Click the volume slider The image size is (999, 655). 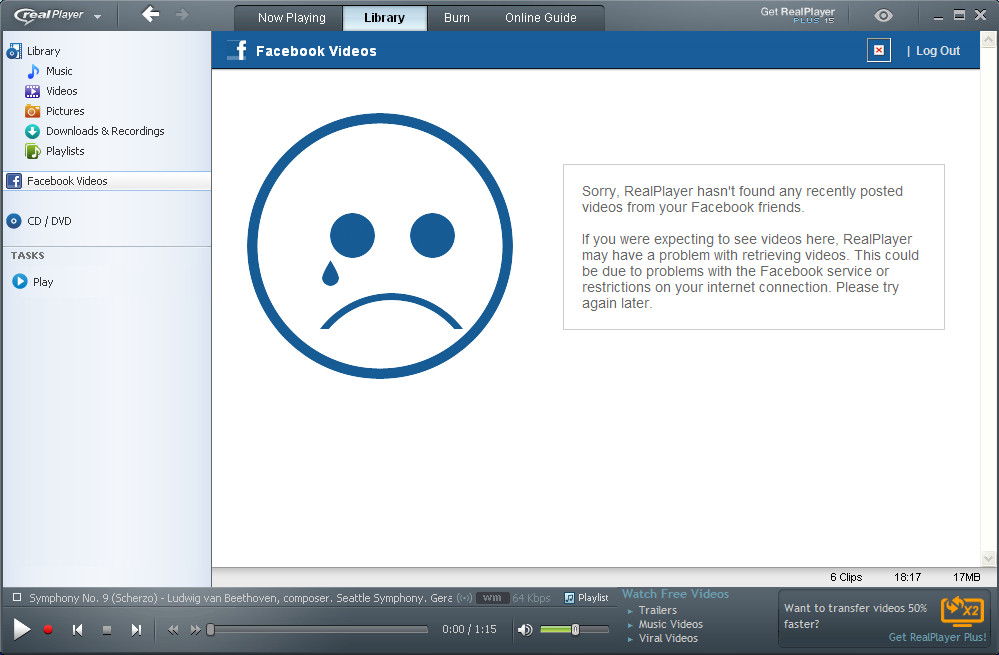tap(574, 630)
